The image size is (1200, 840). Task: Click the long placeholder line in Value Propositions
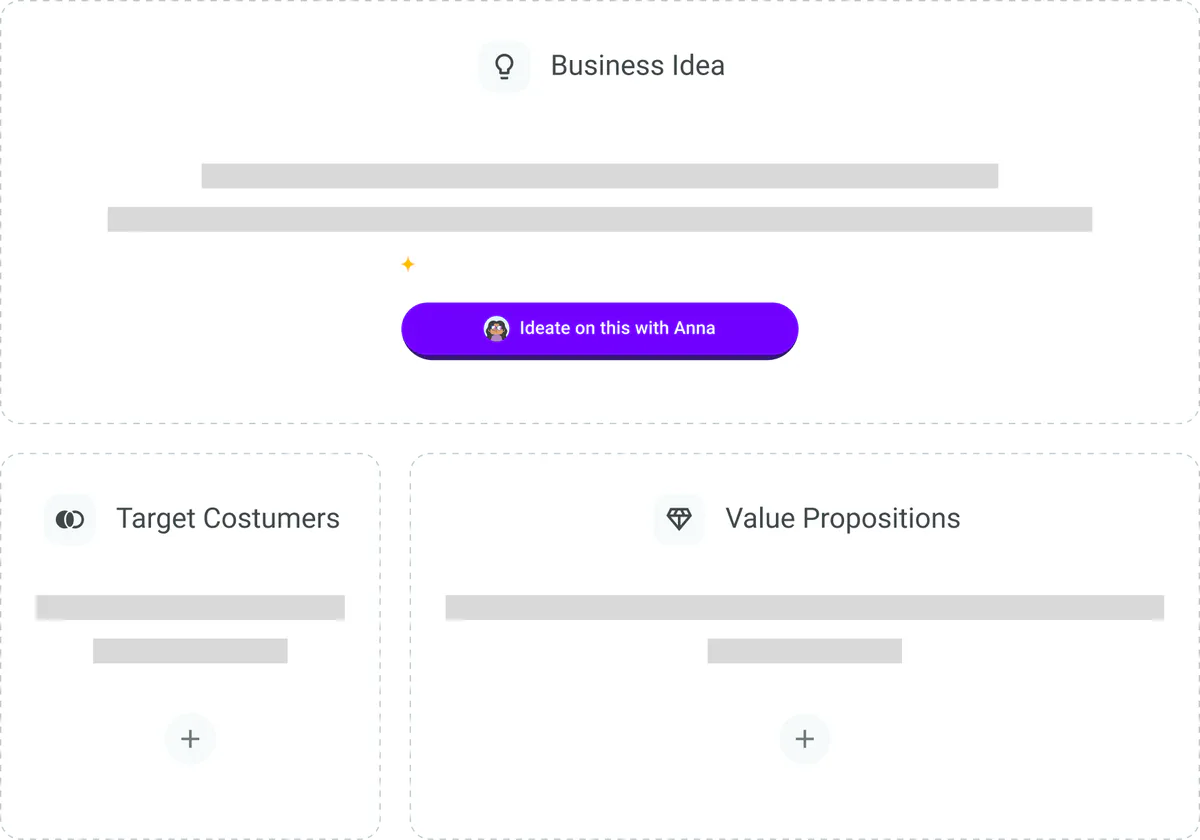click(804, 607)
